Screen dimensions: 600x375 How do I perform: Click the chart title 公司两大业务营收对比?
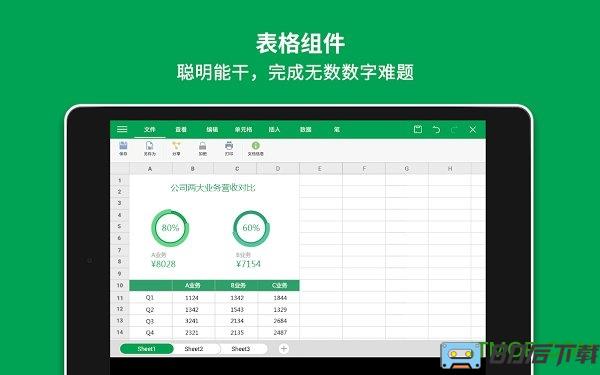pos(213,188)
